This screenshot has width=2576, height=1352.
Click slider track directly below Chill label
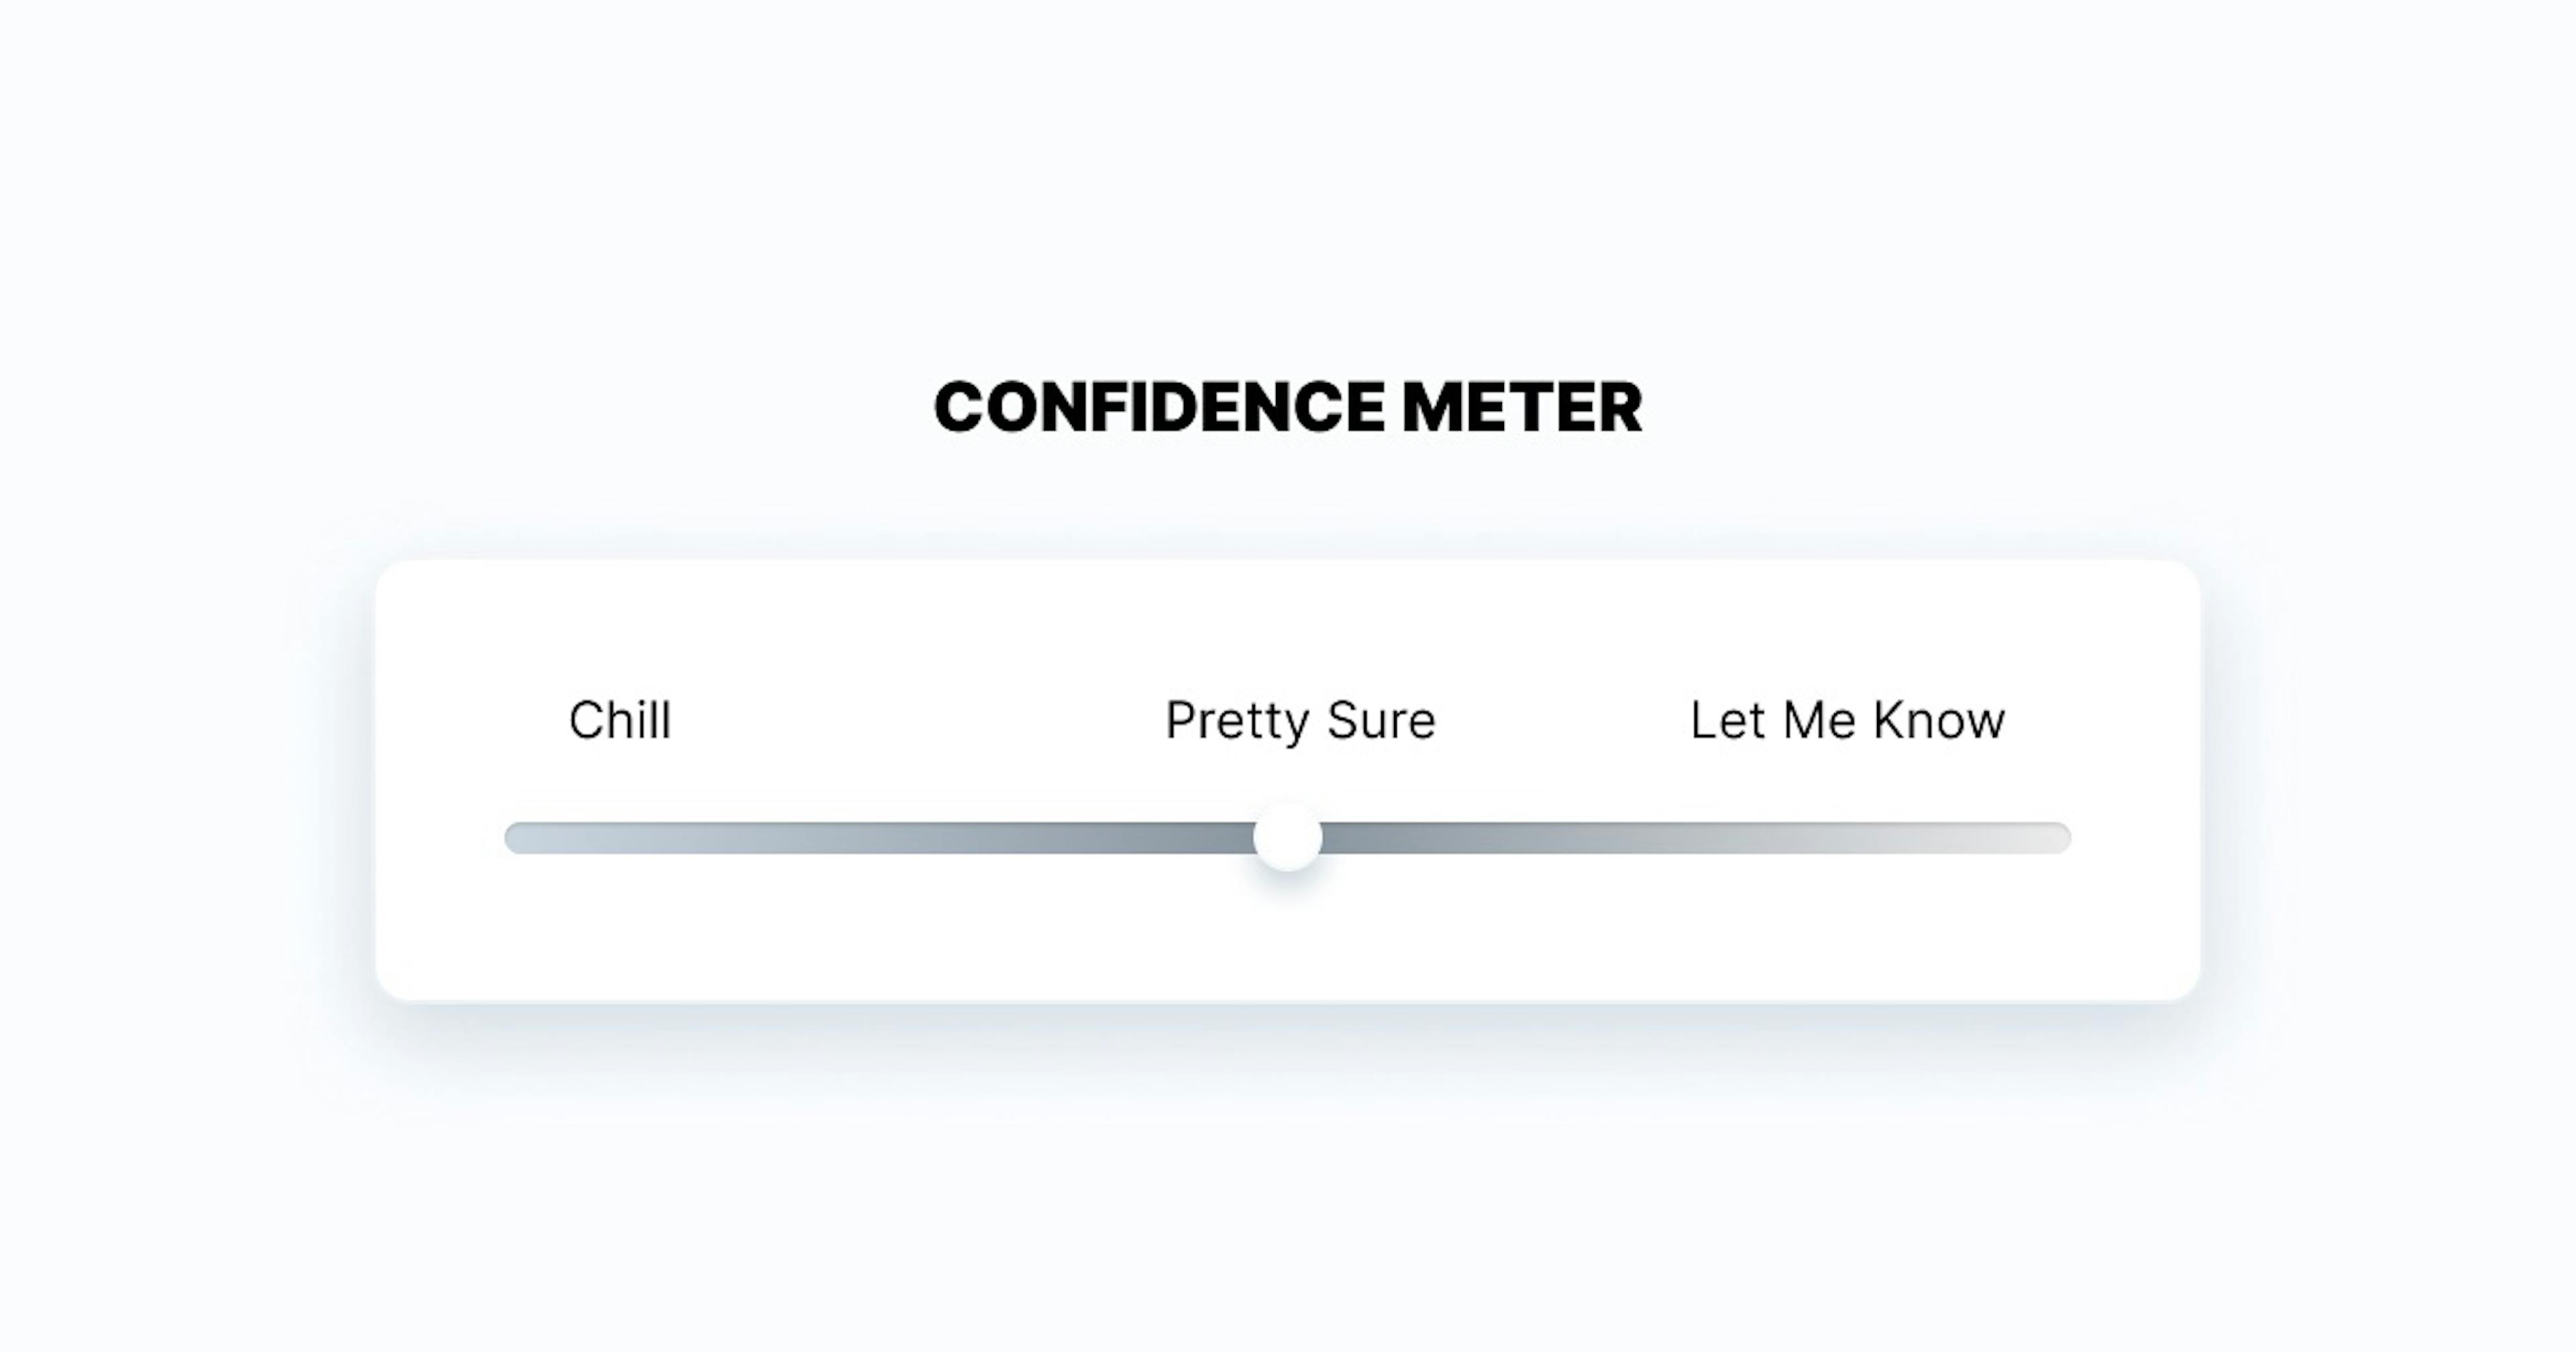[620, 838]
